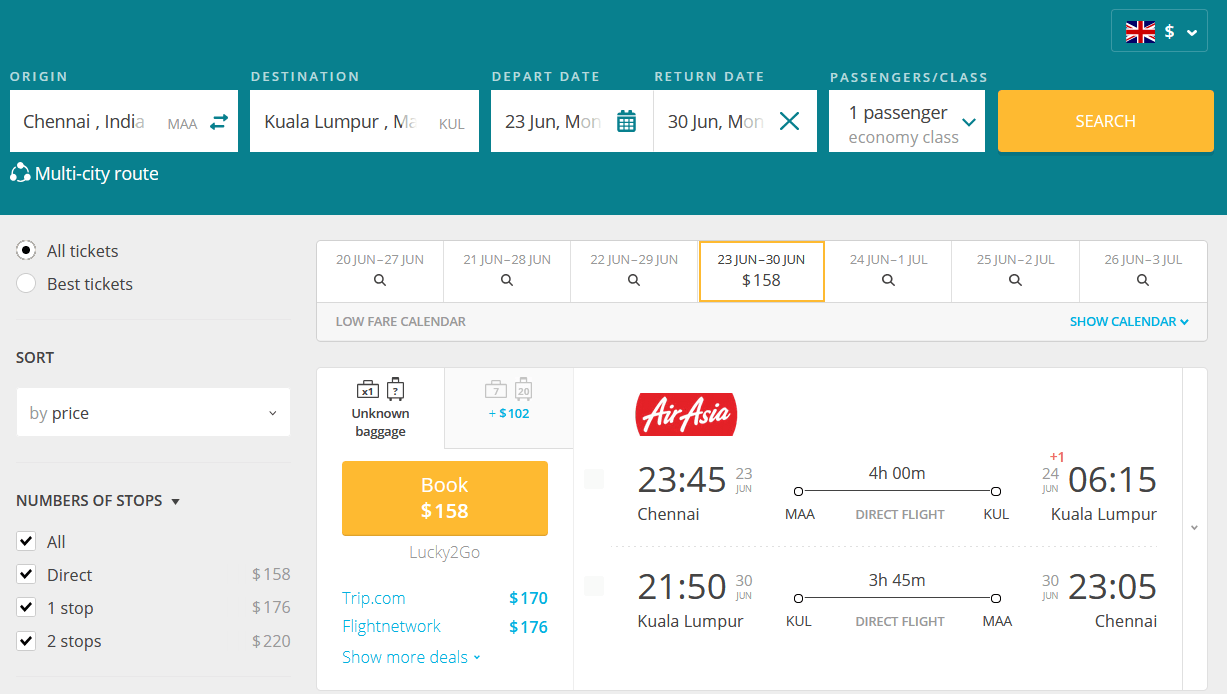Click the Lucky2Go agency name

[x=445, y=552]
